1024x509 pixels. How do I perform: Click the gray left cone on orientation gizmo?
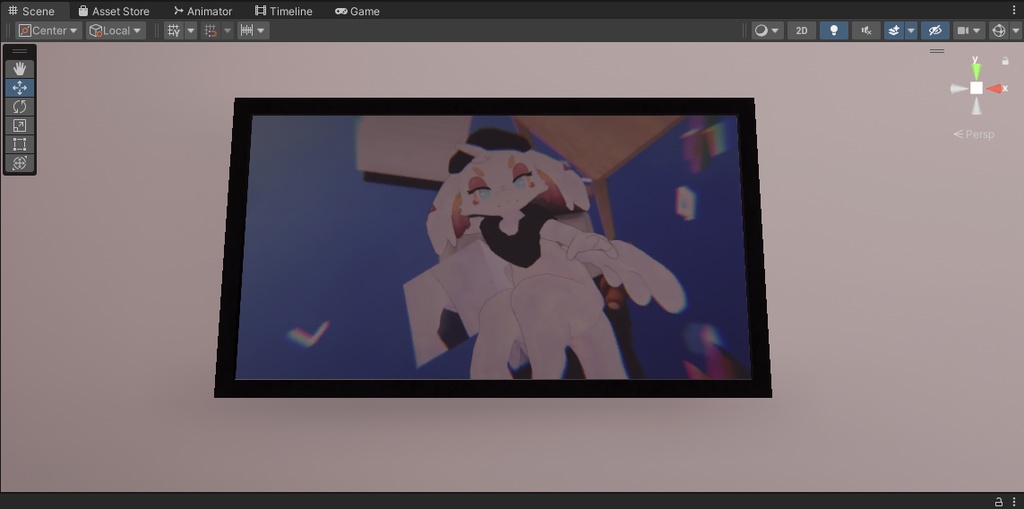pyautogui.click(x=959, y=89)
